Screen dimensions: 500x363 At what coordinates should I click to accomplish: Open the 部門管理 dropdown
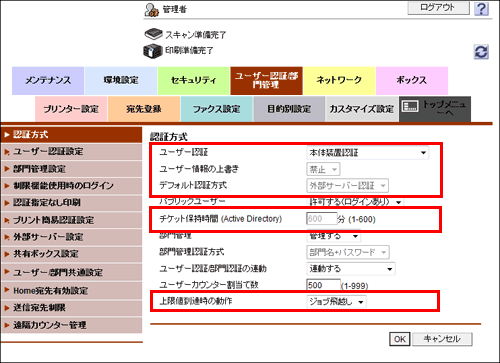(x=334, y=236)
